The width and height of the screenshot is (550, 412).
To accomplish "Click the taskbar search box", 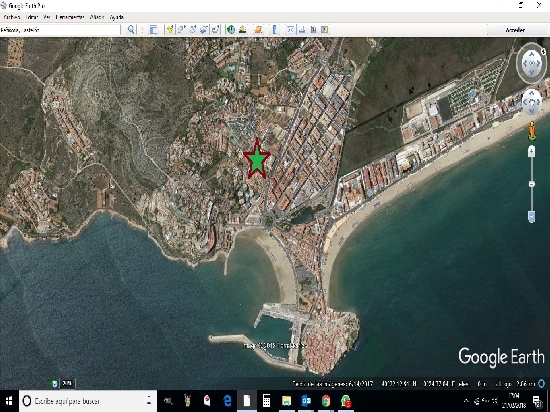I will [x=88, y=401].
